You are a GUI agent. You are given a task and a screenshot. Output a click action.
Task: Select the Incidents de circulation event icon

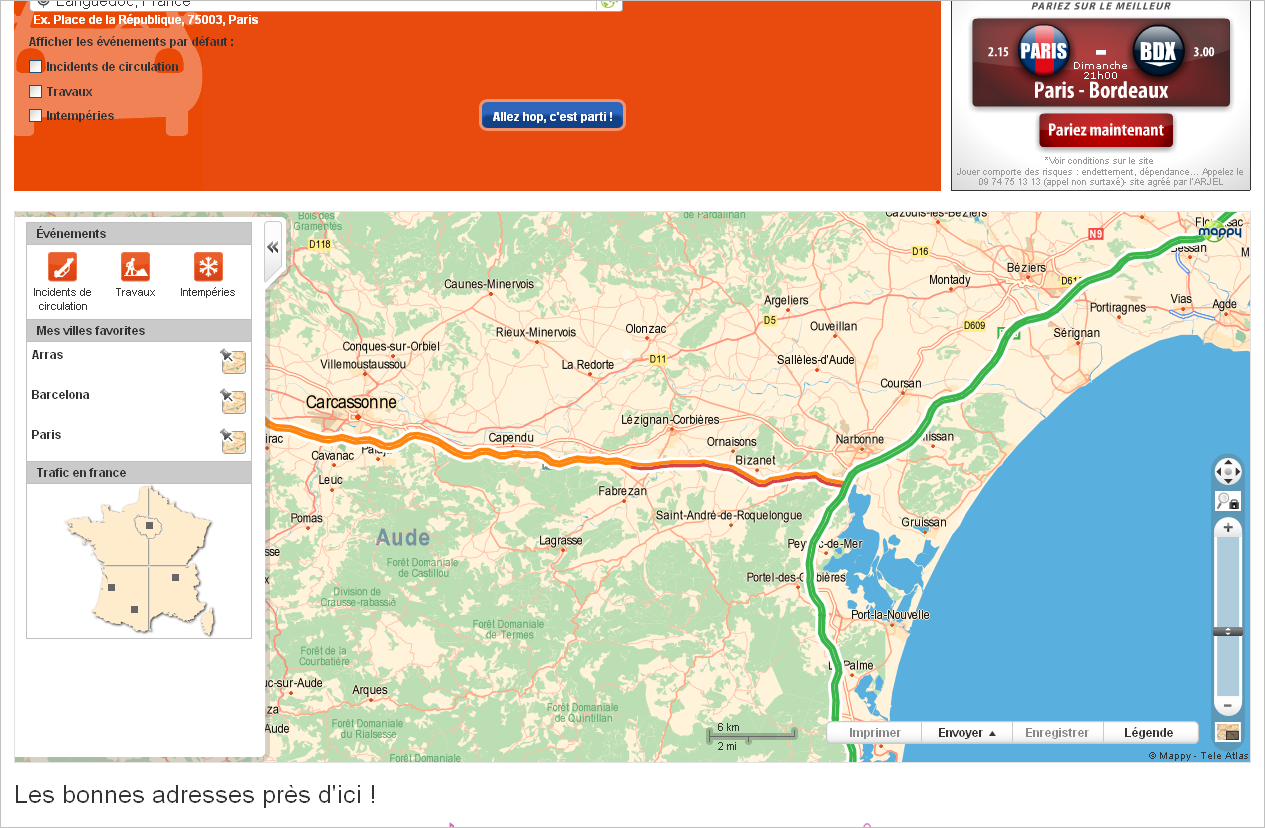61,267
